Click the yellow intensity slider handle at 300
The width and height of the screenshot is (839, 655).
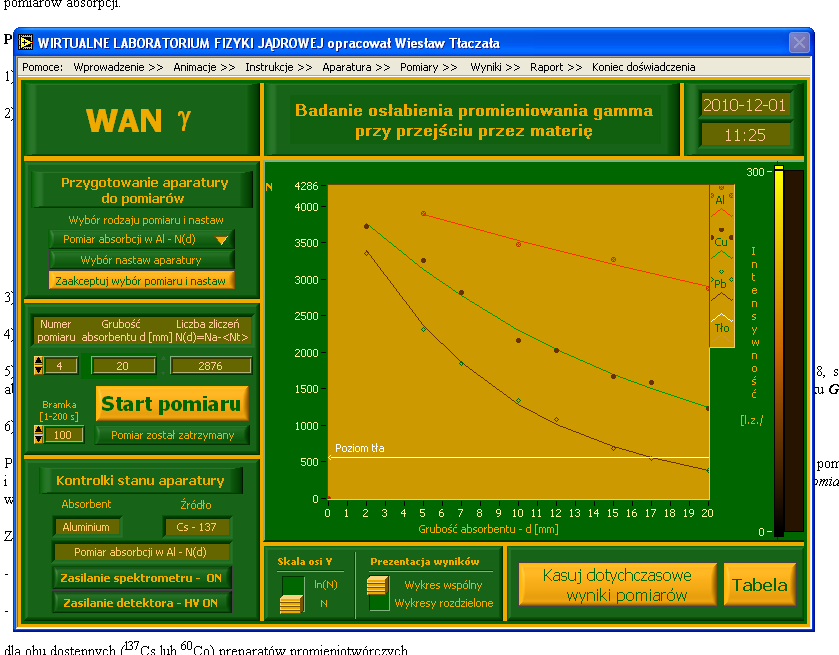click(779, 172)
